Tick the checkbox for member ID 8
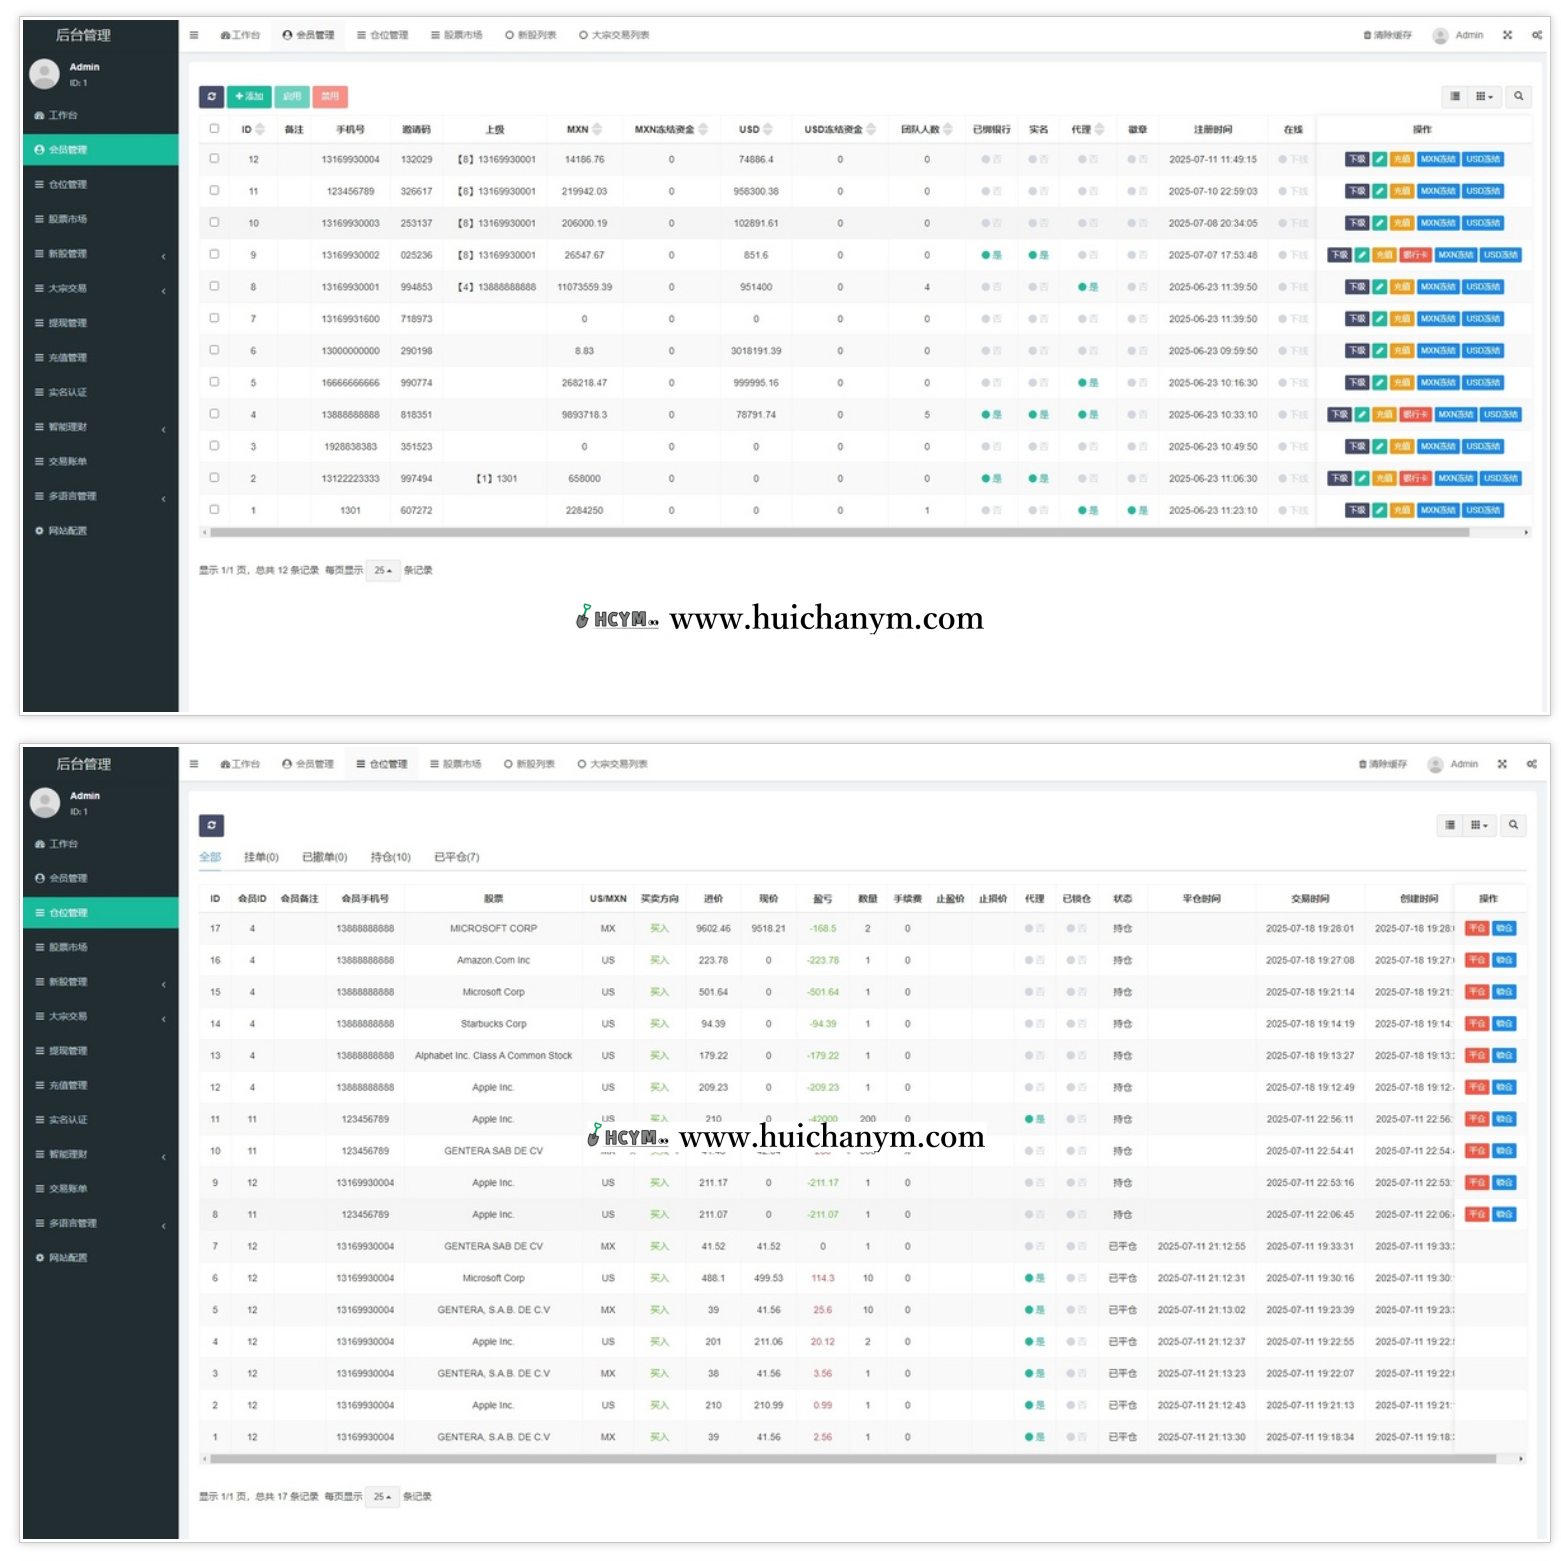This screenshot has height=1561, width=1561. (x=214, y=286)
